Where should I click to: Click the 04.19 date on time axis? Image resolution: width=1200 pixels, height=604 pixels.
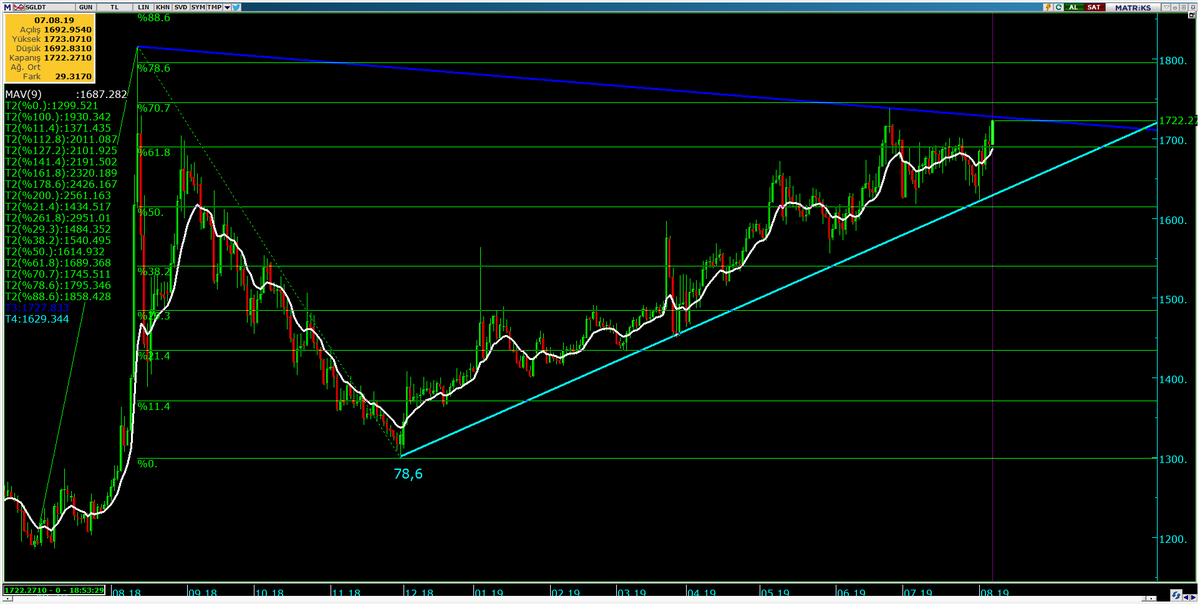[703, 594]
